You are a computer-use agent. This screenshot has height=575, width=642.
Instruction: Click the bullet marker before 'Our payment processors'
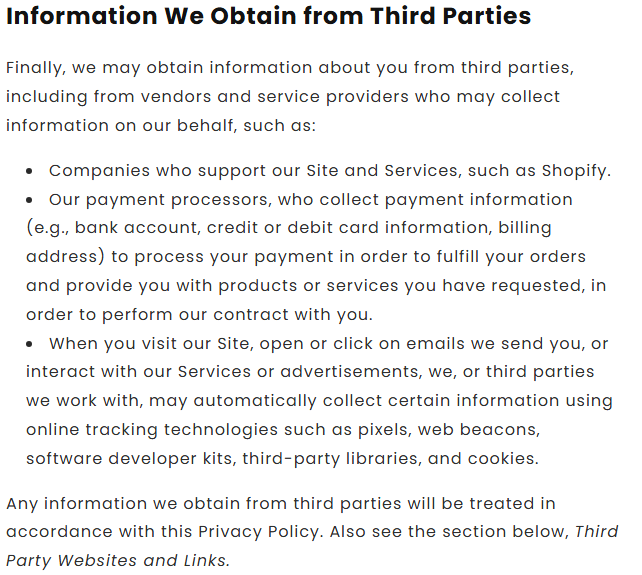31,200
